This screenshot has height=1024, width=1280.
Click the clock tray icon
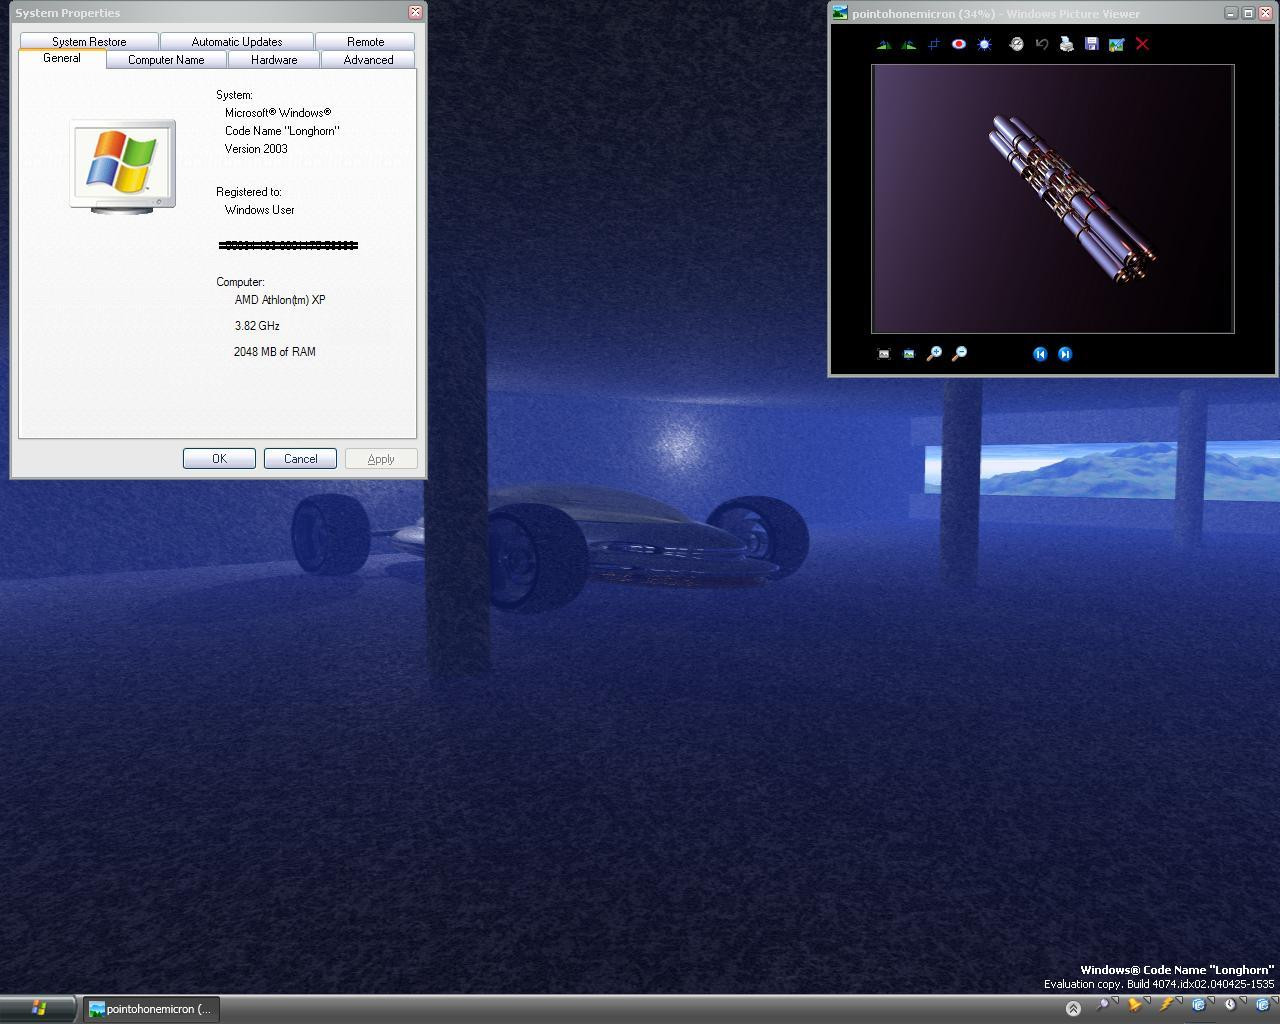(x=1231, y=1005)
